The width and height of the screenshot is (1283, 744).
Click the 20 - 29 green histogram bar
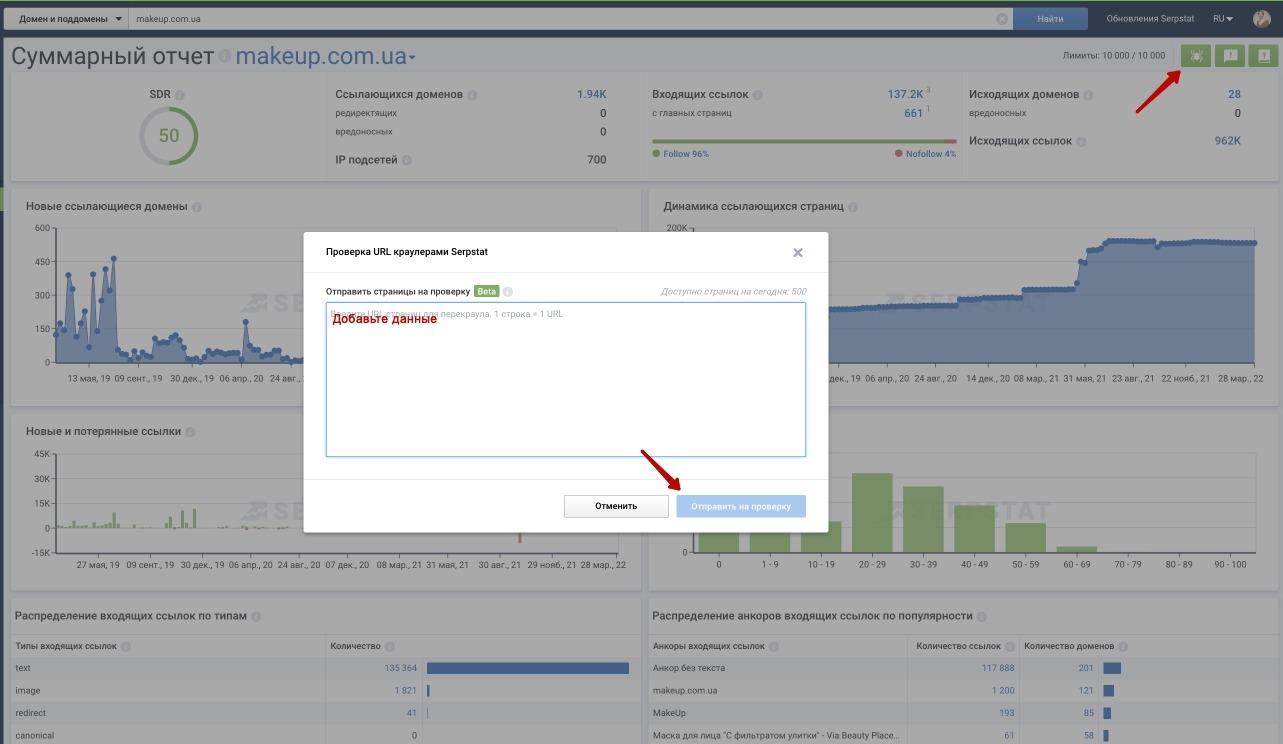click(x=872, y=512)
